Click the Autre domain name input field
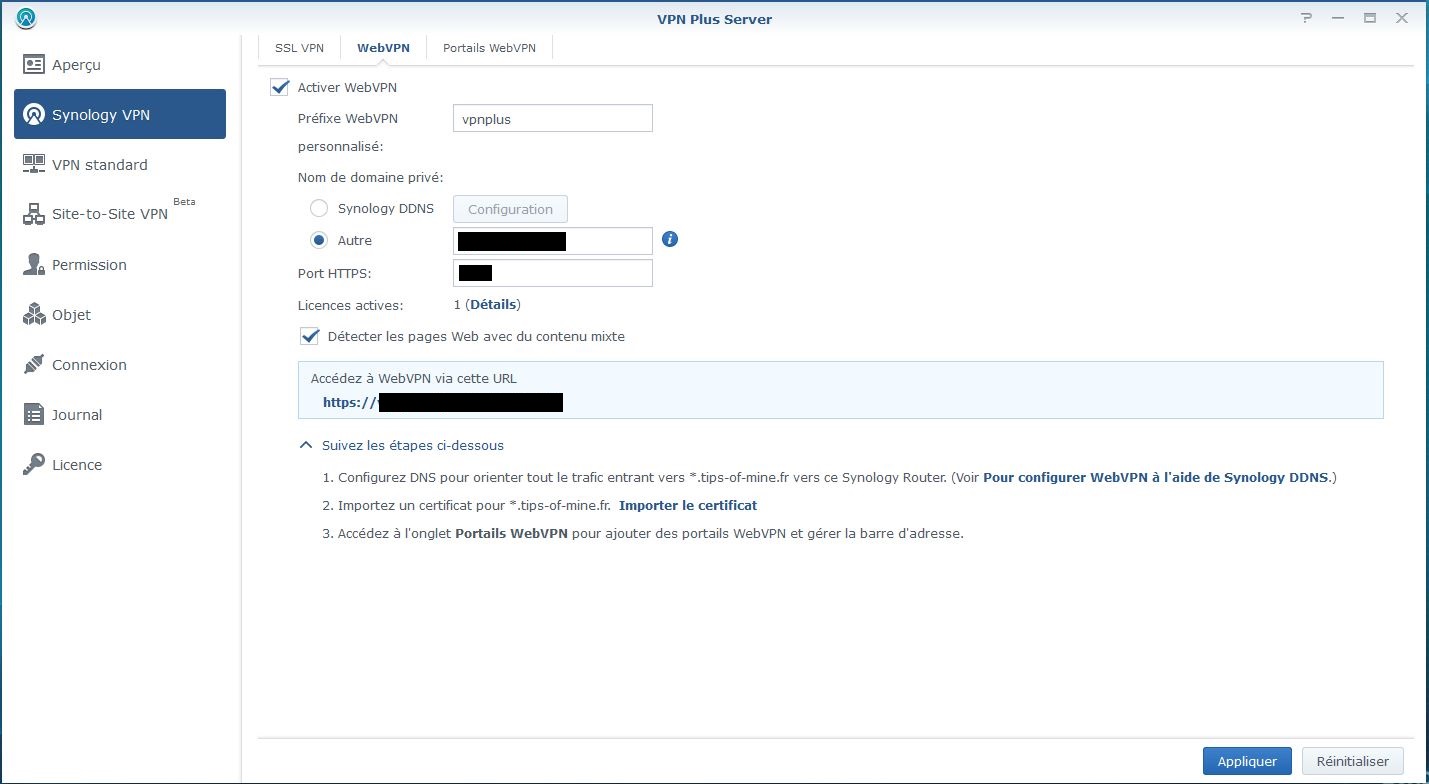The height and width of the screenshot is (784, 1429). pyautogui.click(x=553, y=241)
